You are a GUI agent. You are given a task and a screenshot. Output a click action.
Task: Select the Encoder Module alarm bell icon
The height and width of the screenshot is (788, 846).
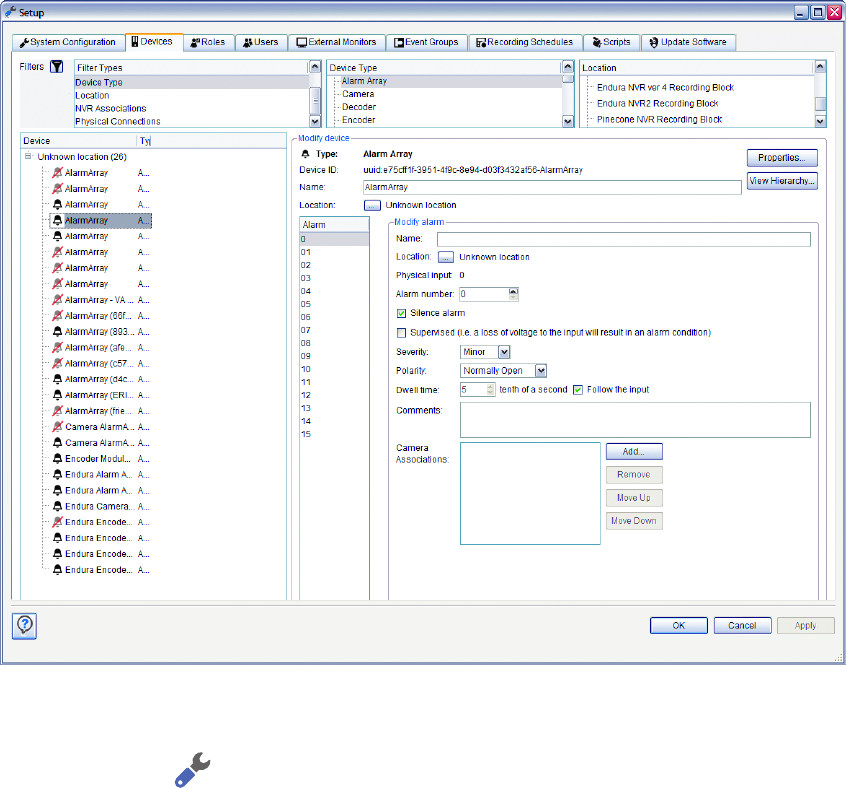click(58, 458)
